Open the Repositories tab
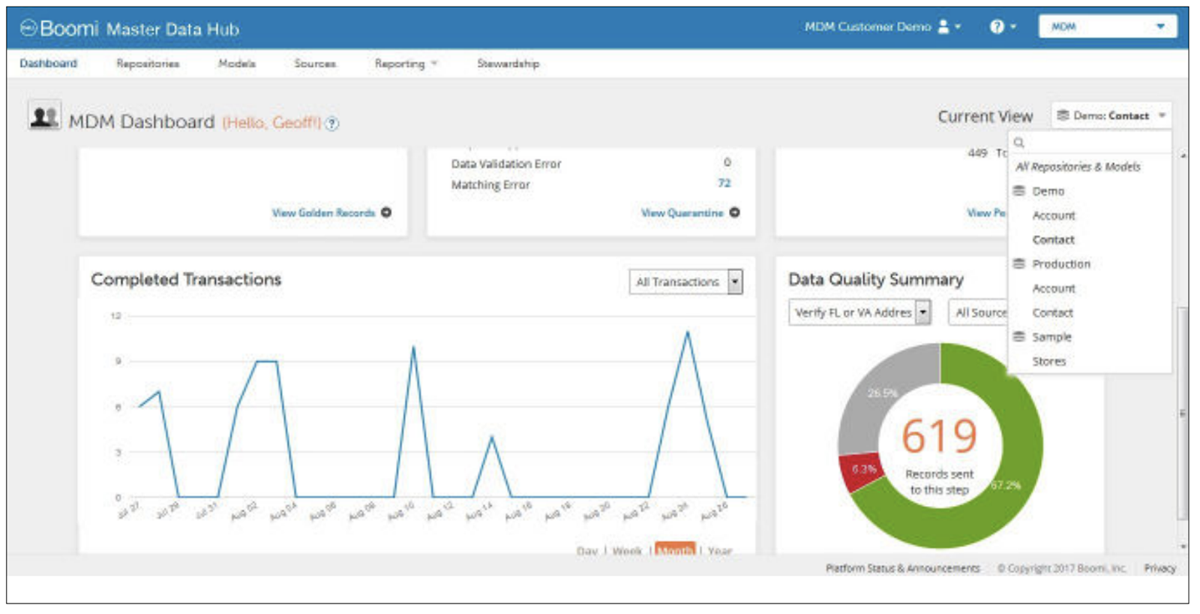This screenshot has width=1200, height=614. (x=148, y=64)
